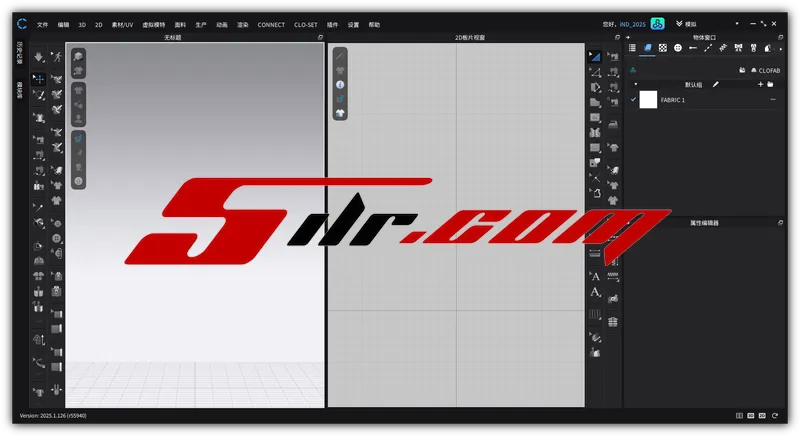Undock the 2D板片视窗 window
The width and height of the screenshot is (800, 436).
pyautogui.click(x=617, y=37)
